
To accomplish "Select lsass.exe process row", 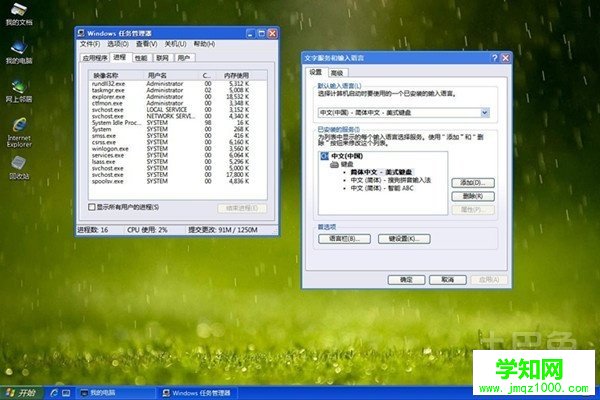I will tap(170, 162).
